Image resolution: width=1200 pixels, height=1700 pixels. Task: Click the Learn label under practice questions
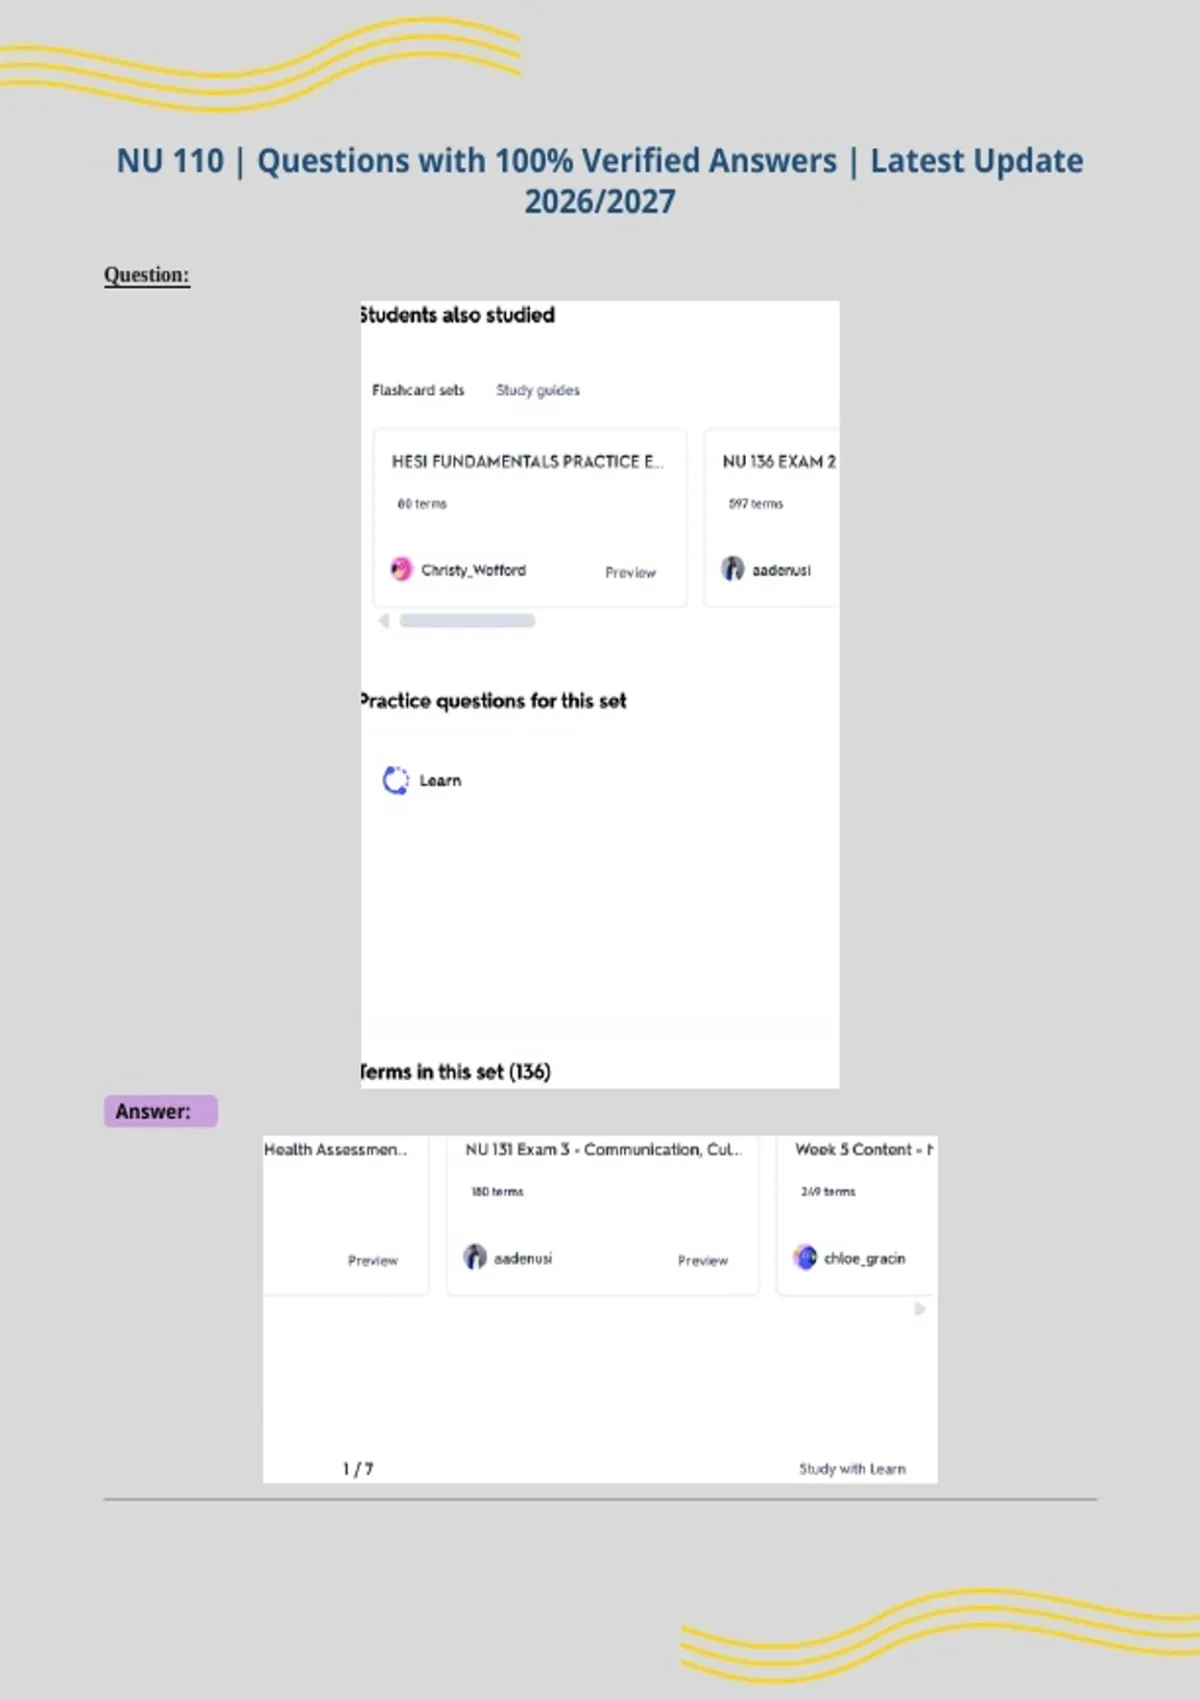click(440, 780)
